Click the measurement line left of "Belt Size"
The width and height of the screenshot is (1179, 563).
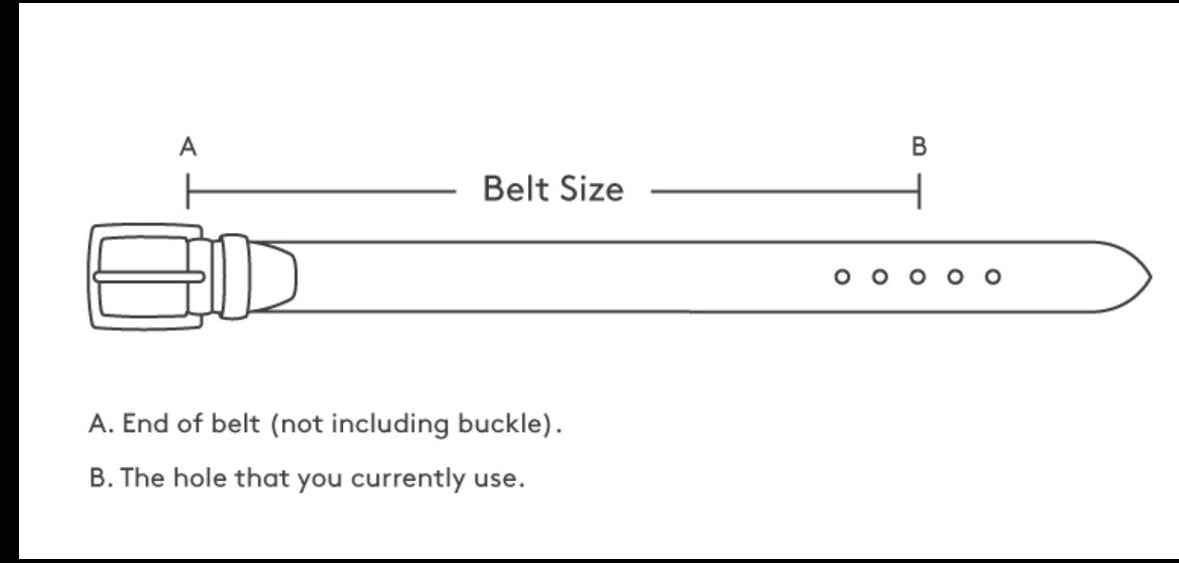(x=320, y=190)
